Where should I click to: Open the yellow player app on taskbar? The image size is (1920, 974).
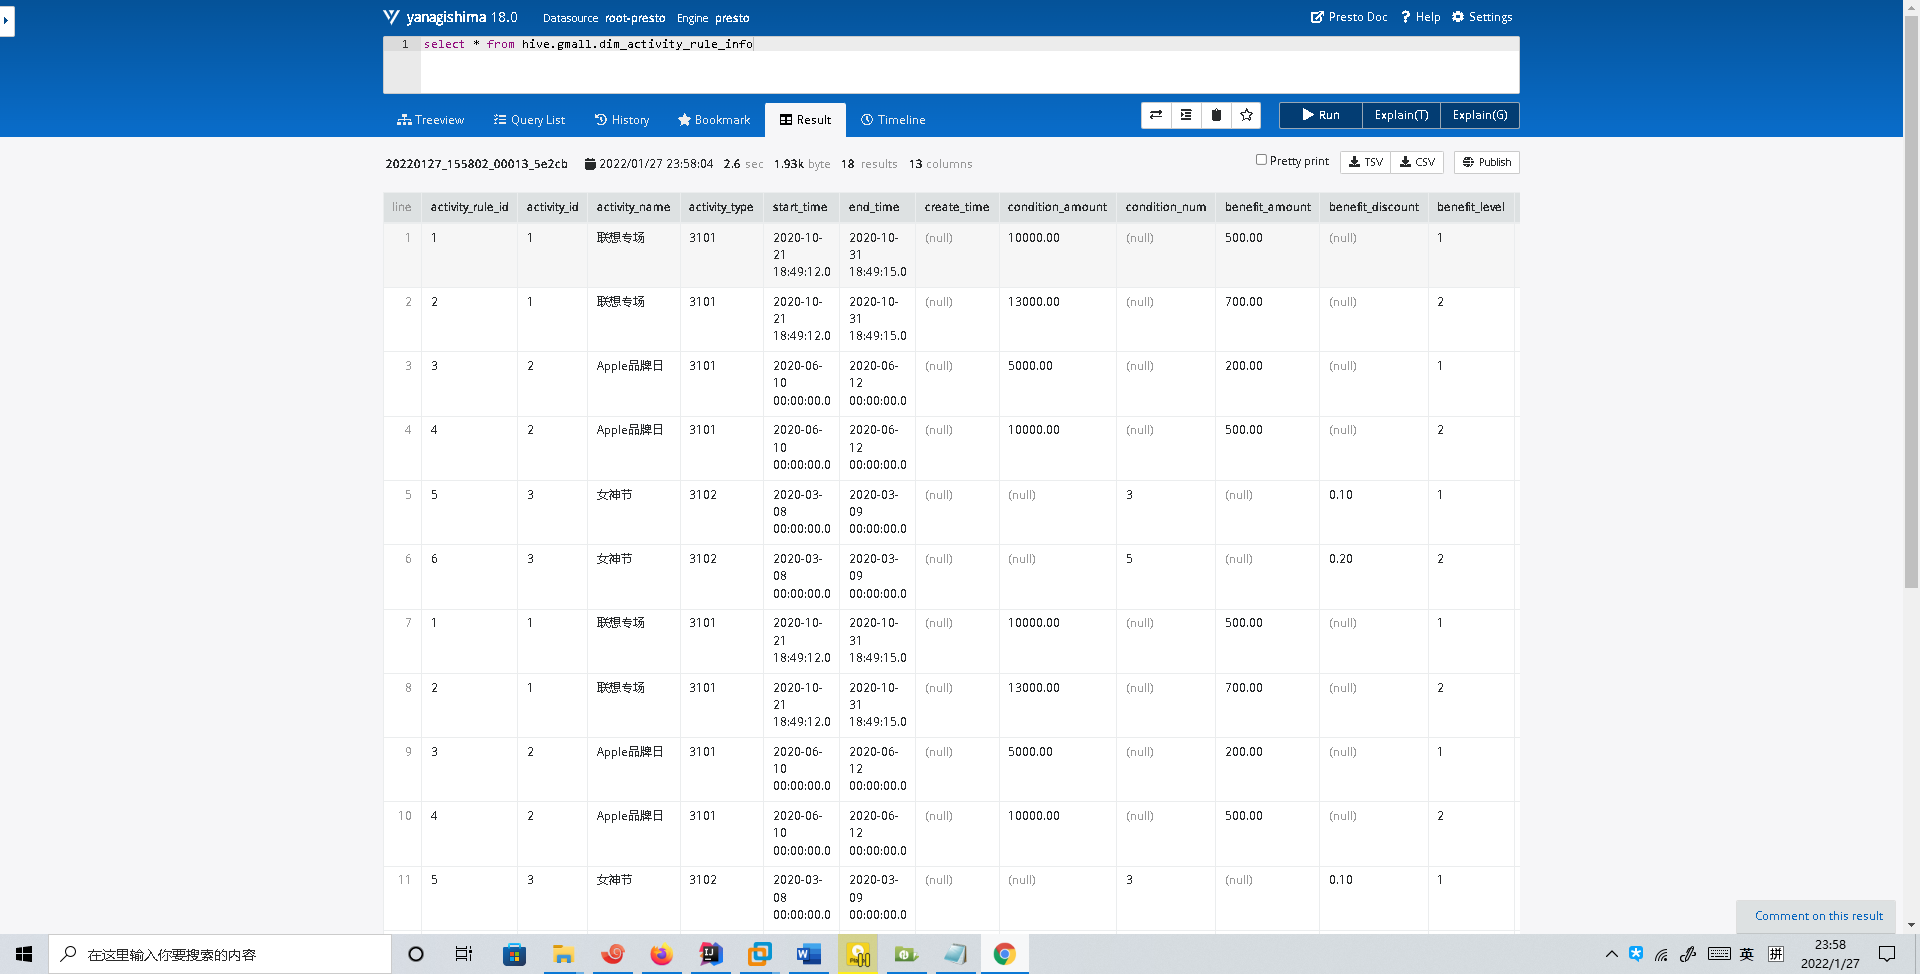[858, 954]
